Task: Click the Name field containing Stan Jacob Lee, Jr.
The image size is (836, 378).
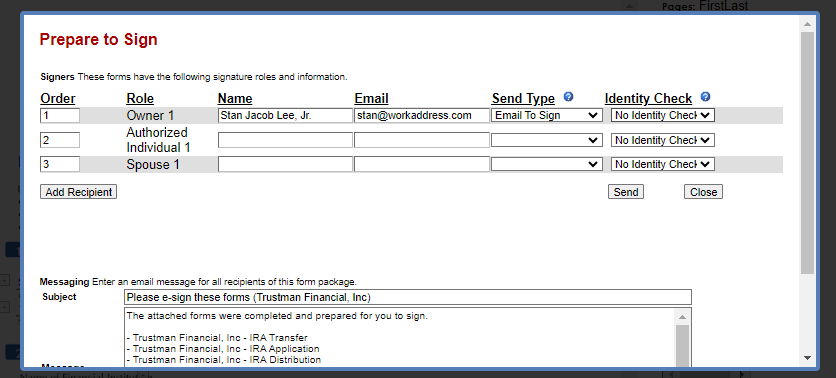Action: [285, 115]
